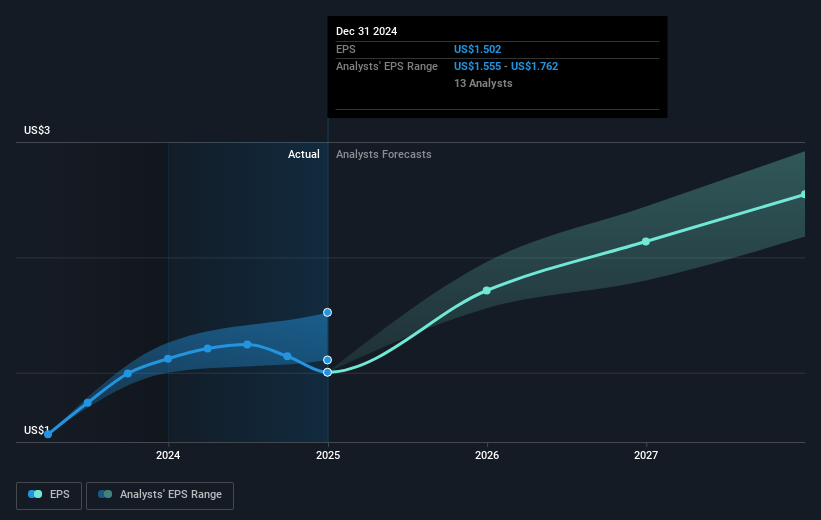Select the first EPS point near US$1

tap(48, 434)
